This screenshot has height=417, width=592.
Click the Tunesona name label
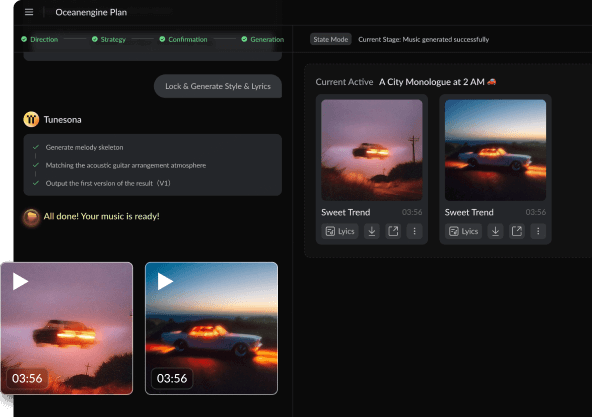pos(62,120)
